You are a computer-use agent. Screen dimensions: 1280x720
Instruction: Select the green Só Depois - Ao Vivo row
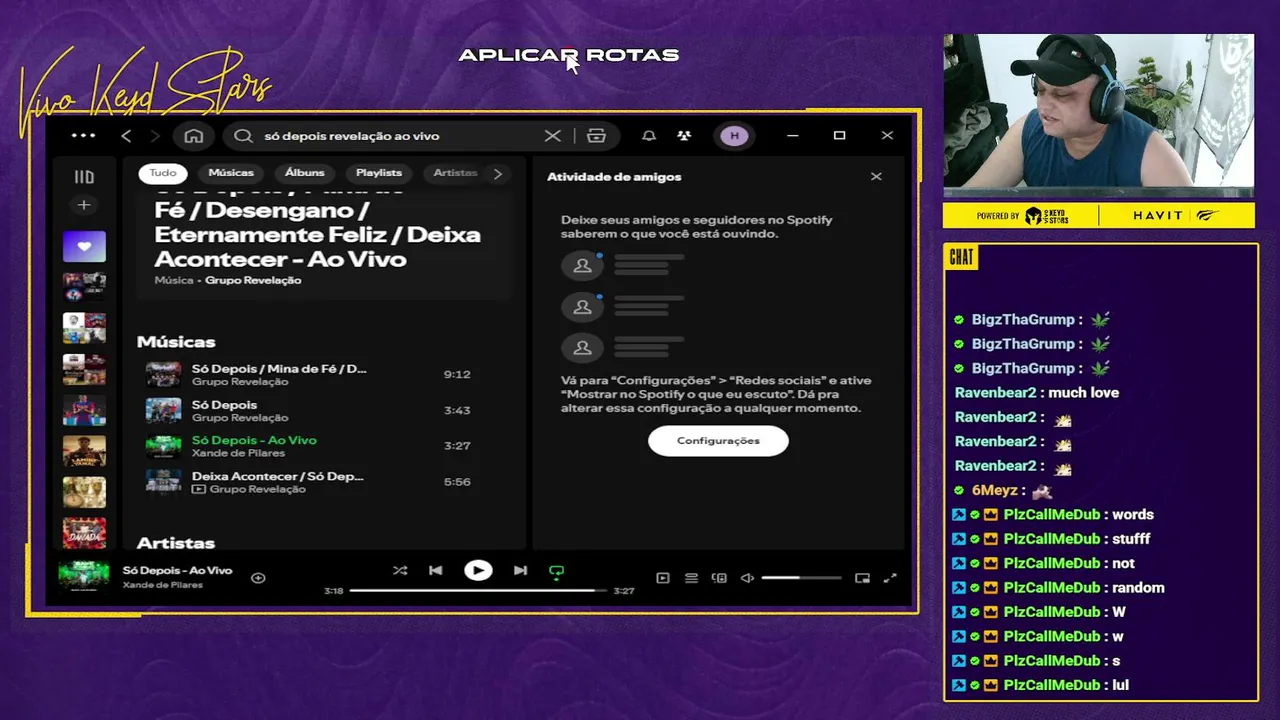[x=310, y=446]
